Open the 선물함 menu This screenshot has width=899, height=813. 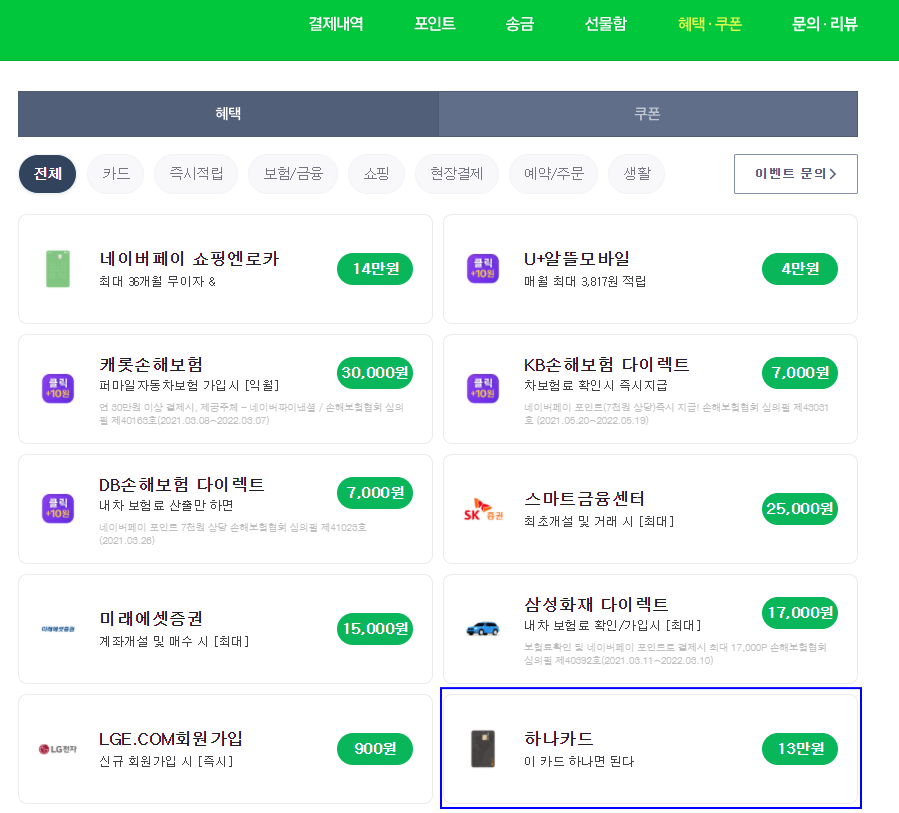tap(605, 24)
